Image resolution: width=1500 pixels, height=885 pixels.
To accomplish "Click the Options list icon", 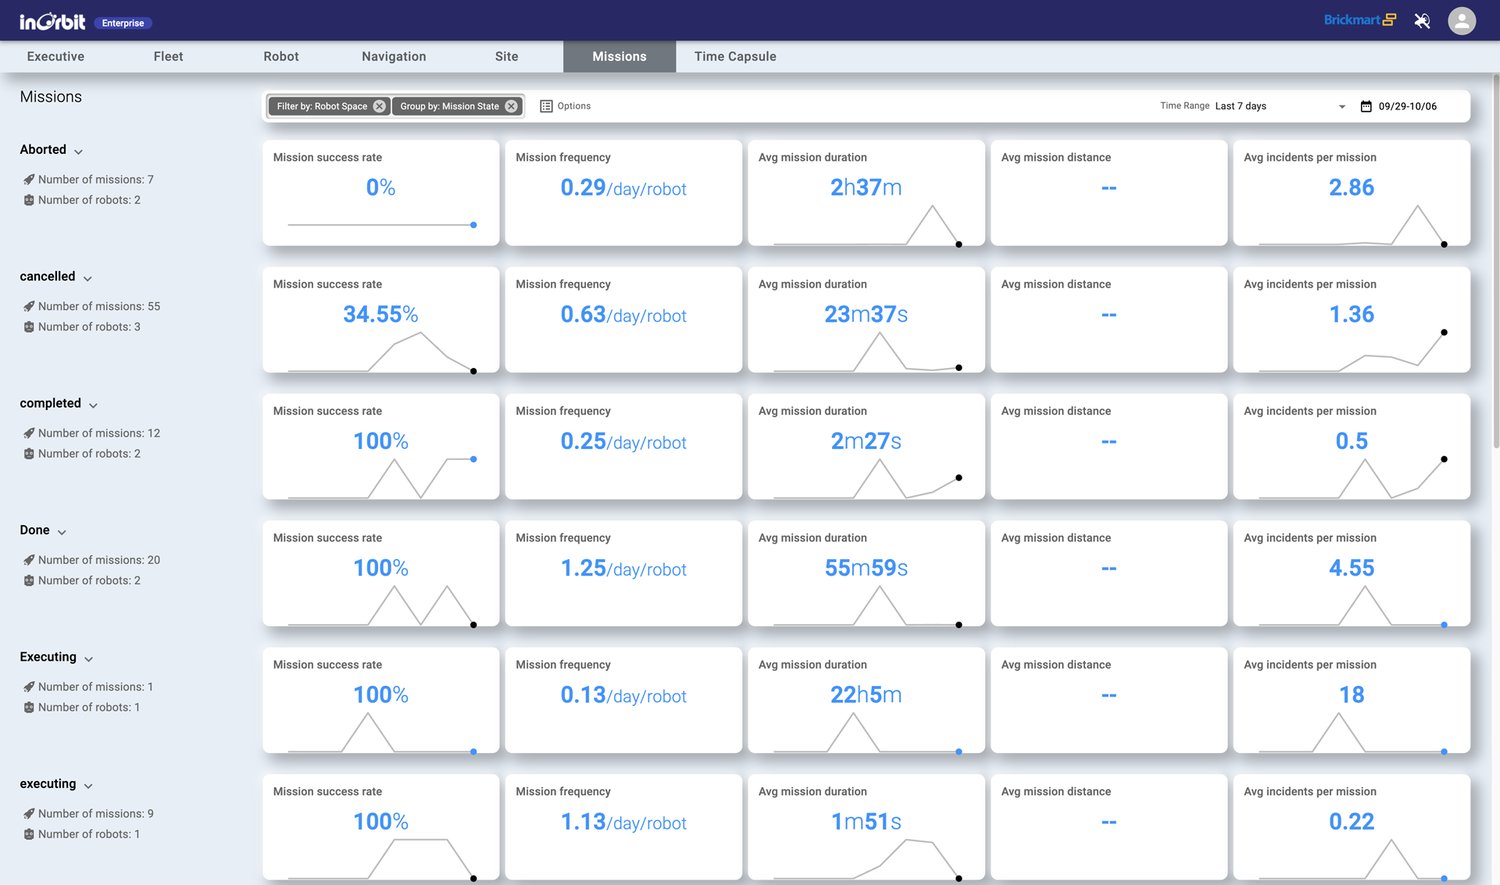I will click(546, 106).
